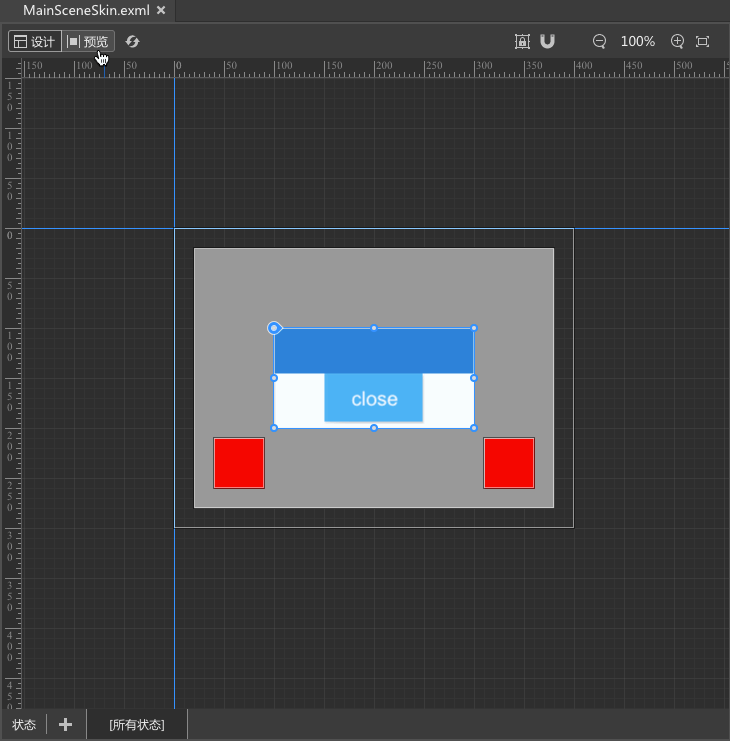This screenshot has height=741, width=730.
Task: Click the top-right resize handle
Action: (x=474, y=328)
